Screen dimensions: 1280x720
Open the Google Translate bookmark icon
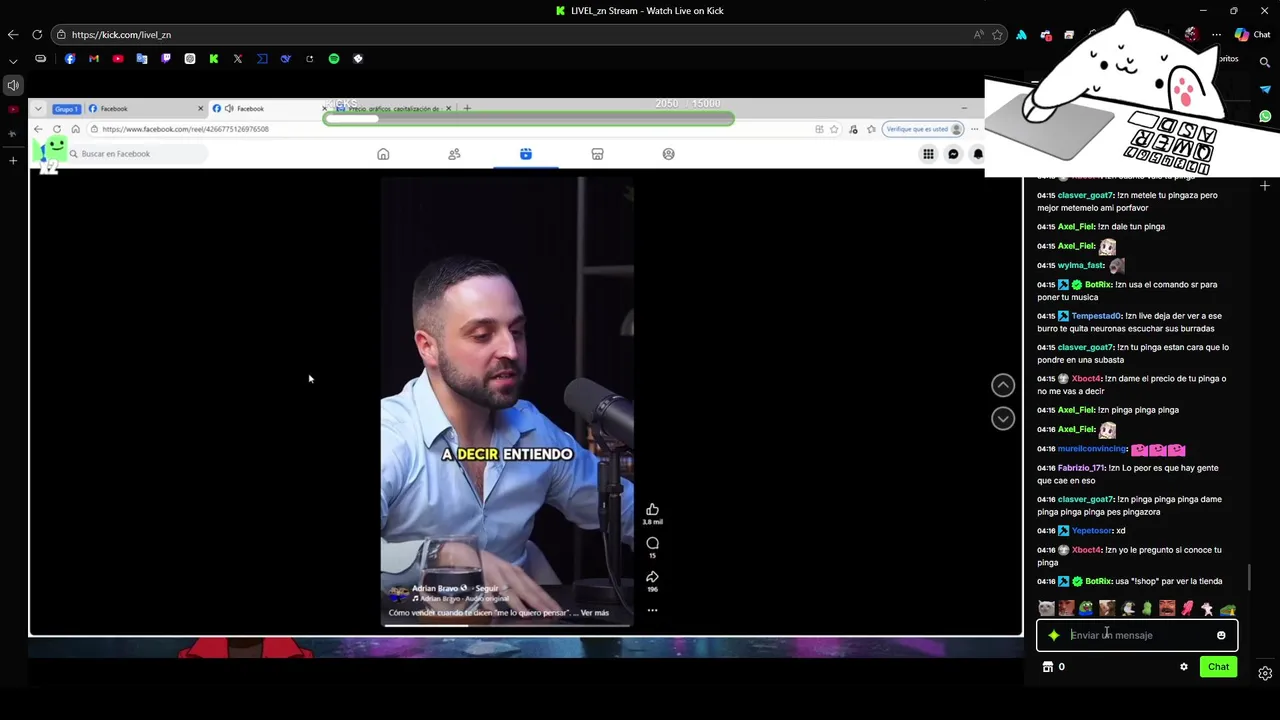(142, 59)
